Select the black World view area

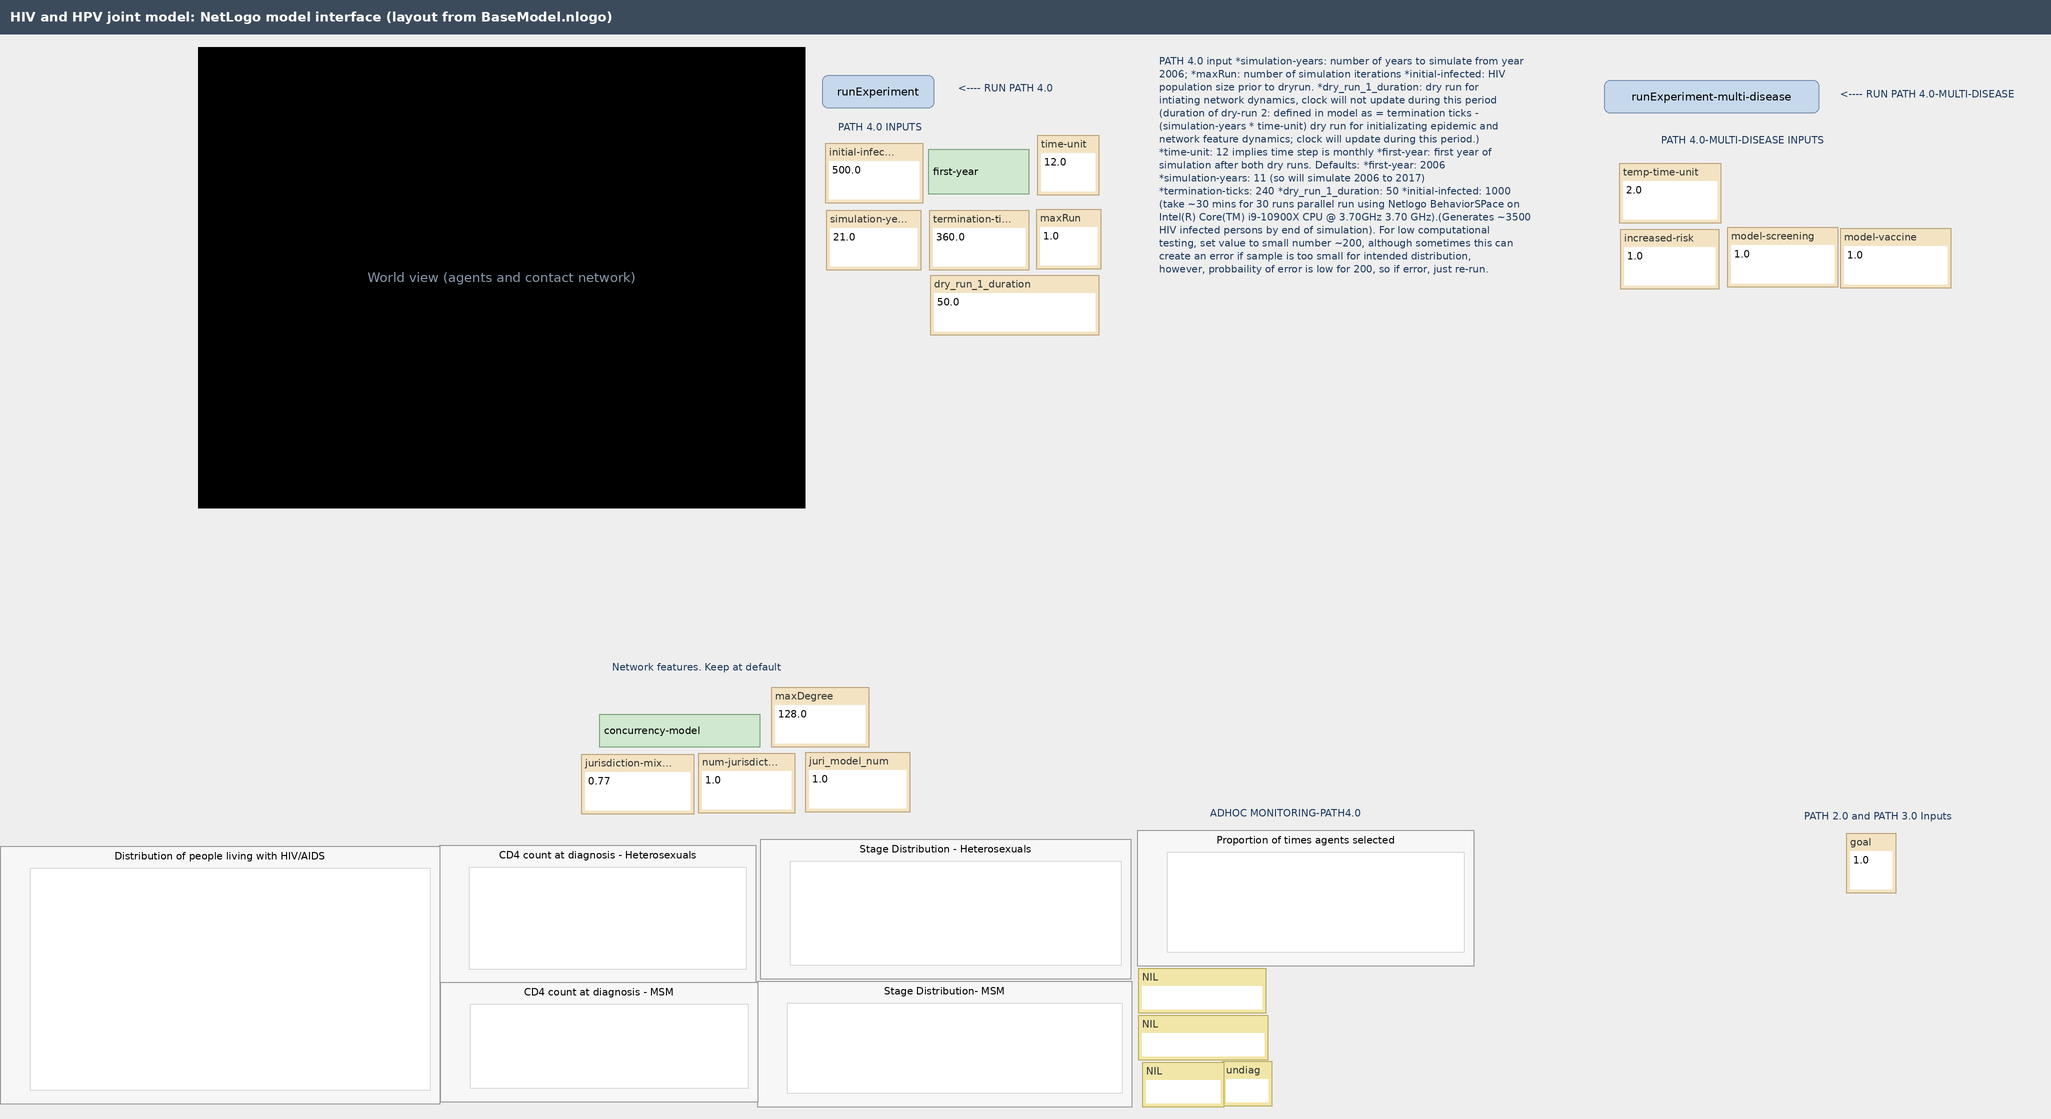(x=501, y=278)
